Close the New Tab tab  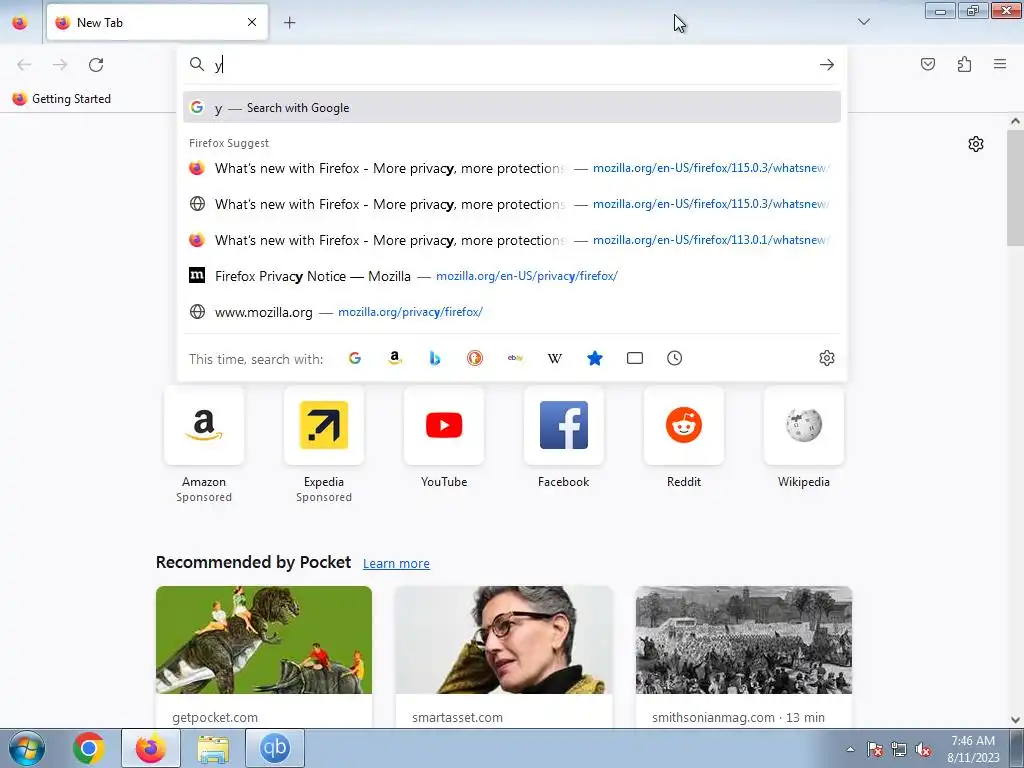click(x=252, y=22)
